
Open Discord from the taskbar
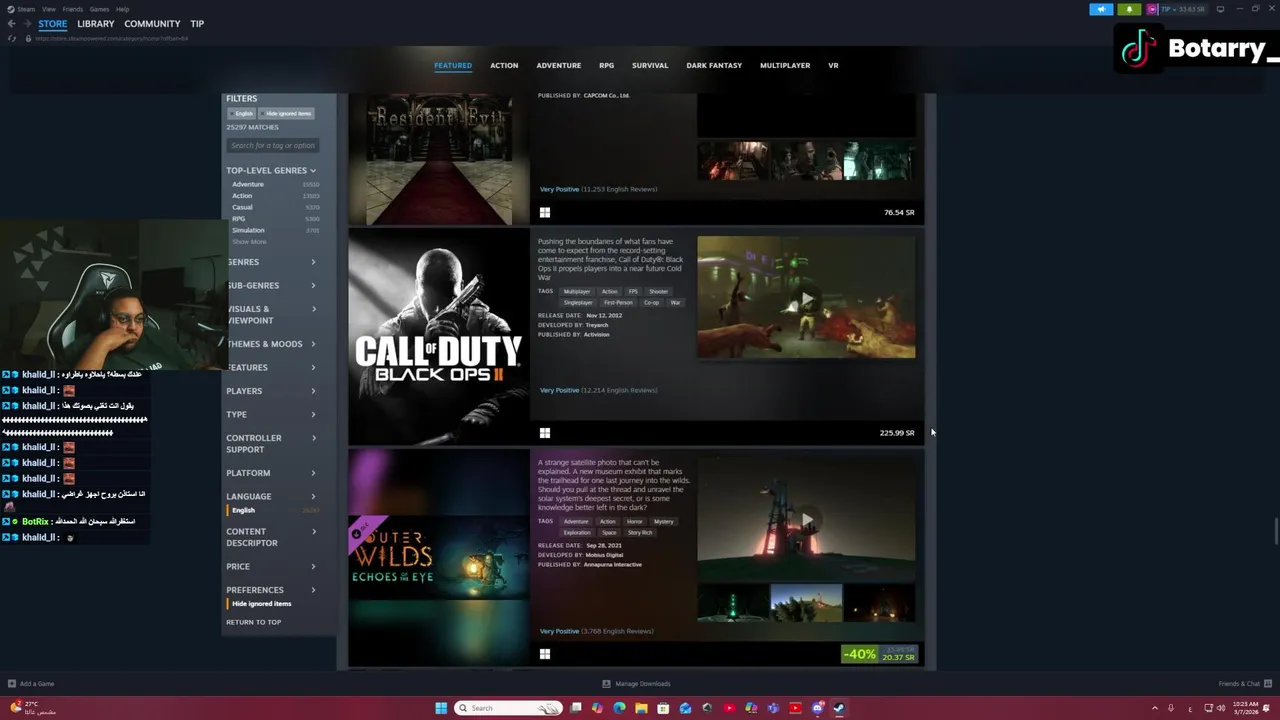tap(817, 708)
